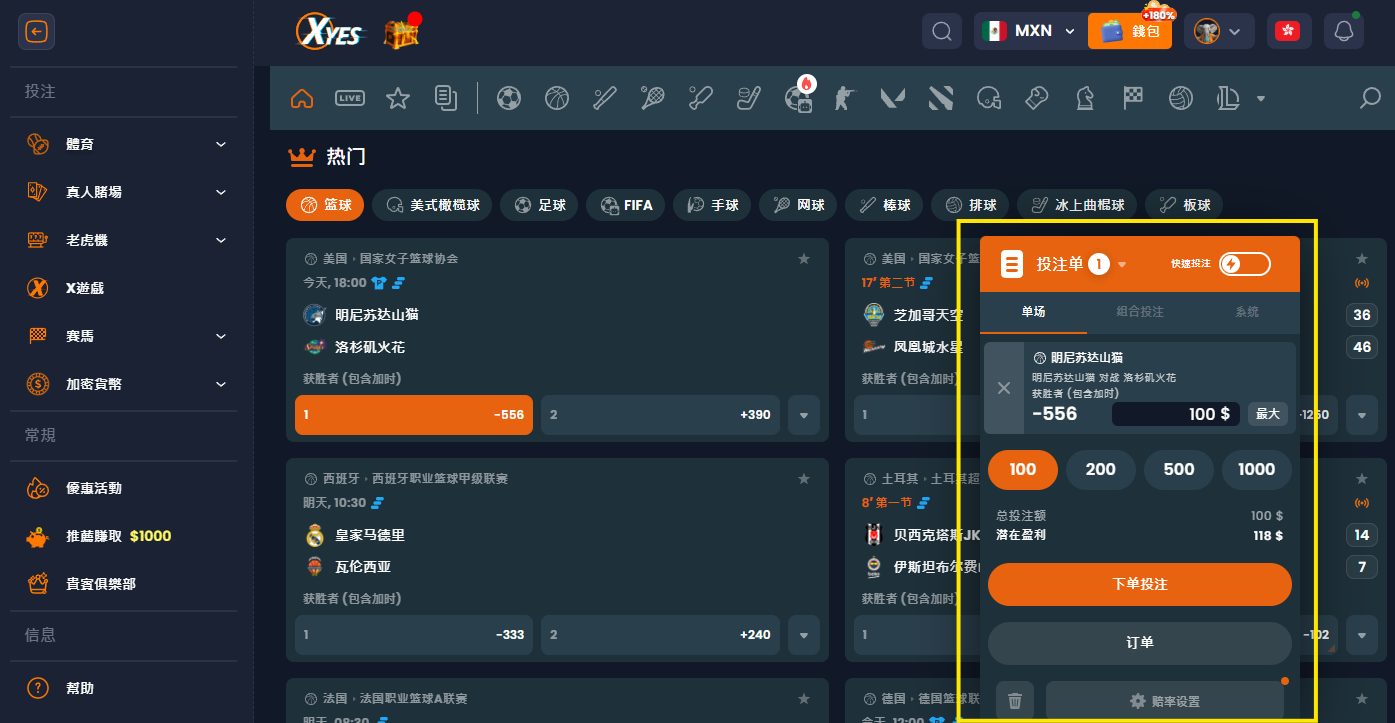Open the 賠率设置 odds settings button
1395x723 pixels.
[x=1163, y=701]
